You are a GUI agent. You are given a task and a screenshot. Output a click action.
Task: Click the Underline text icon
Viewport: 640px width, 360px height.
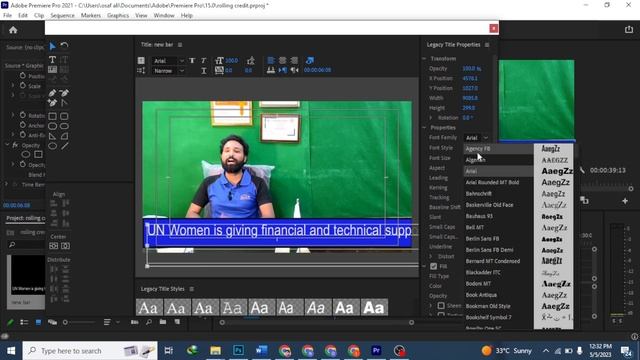click(x=203, y=71)
